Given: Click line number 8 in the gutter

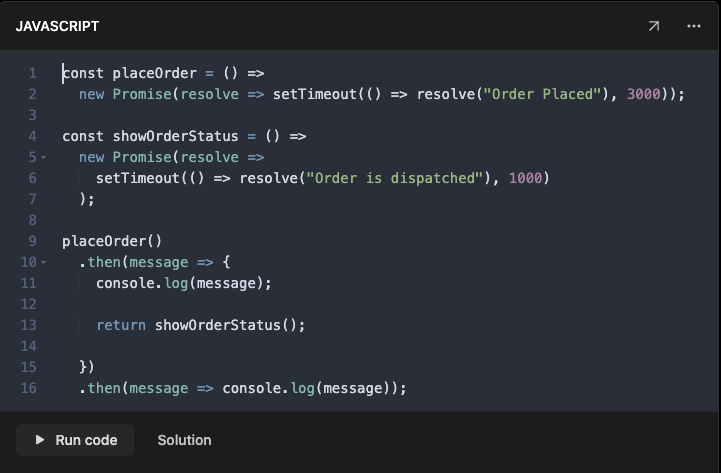Looking at the screenshot, I should click(x=32, y=220).
